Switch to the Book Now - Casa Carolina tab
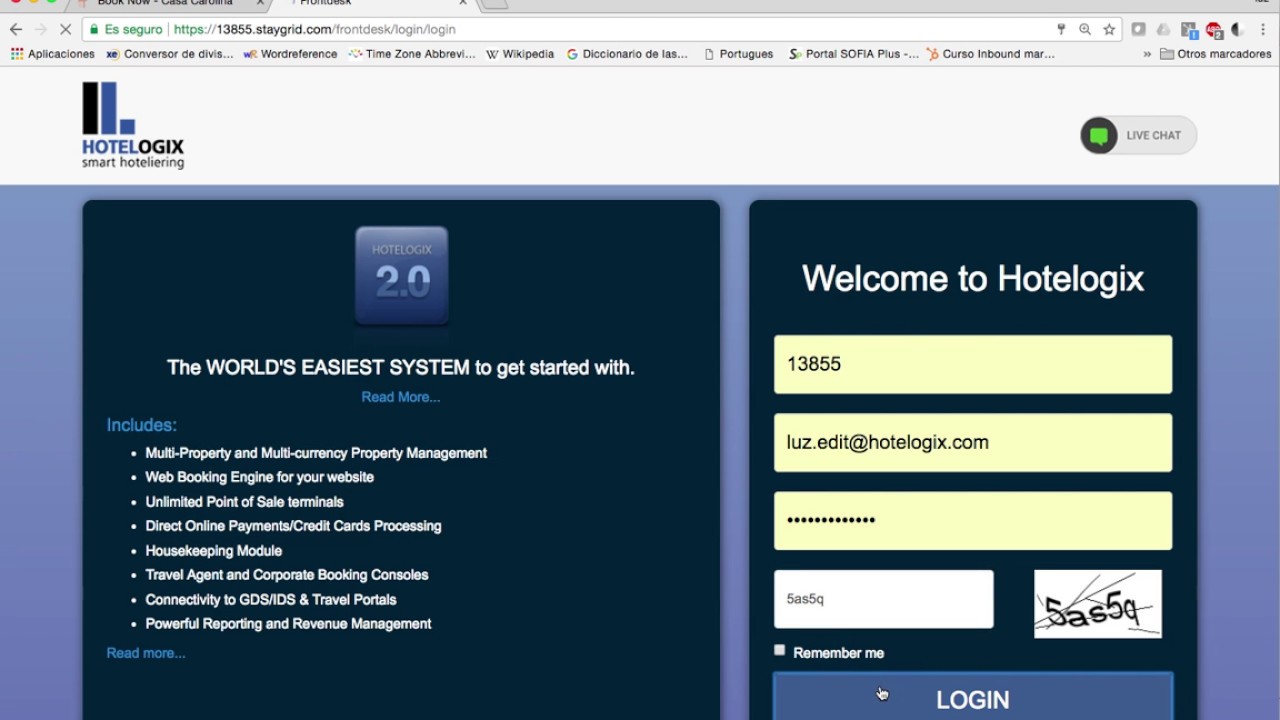This screenshot has width=1280, height=720. [165, 4]
